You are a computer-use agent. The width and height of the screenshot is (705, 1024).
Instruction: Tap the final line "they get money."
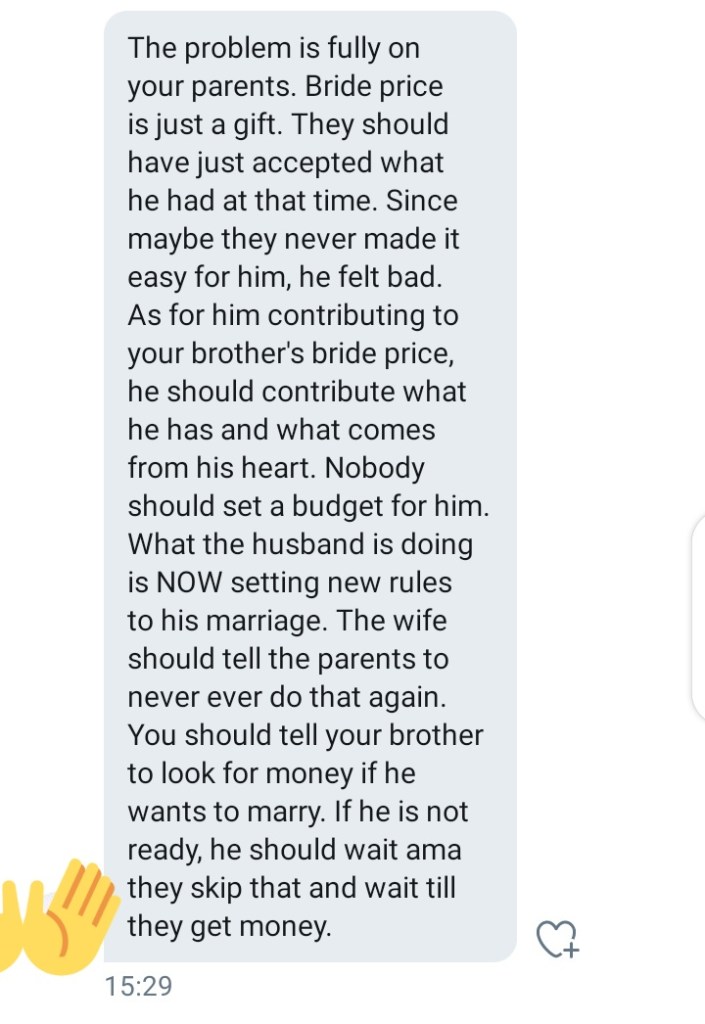click(230, 927)
